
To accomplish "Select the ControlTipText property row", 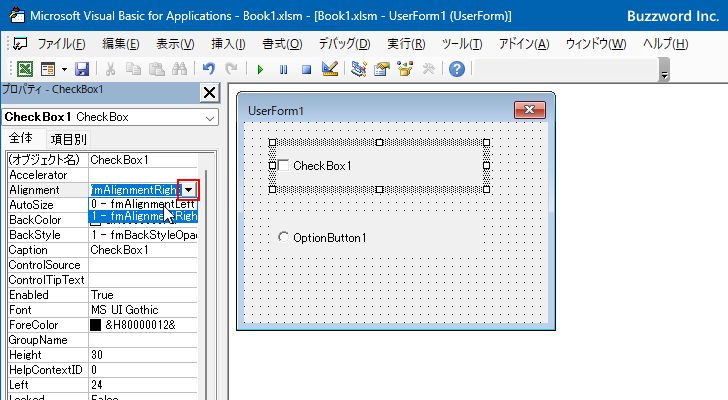I will click(103, 280).
